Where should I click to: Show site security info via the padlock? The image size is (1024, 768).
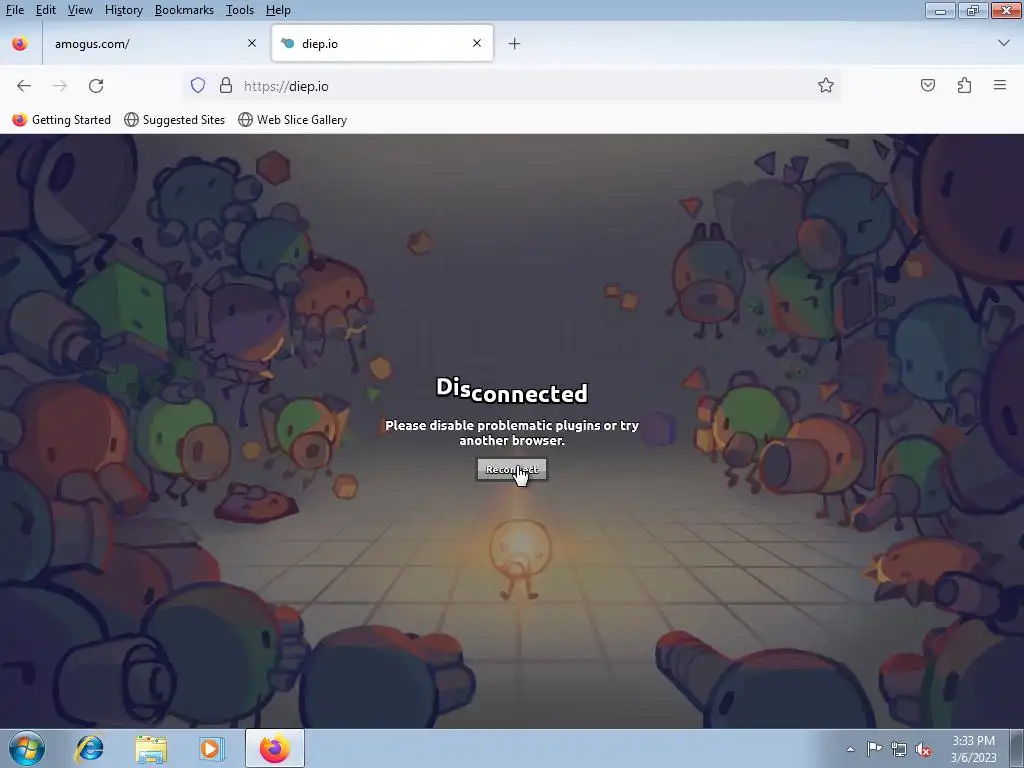(226, 86)
